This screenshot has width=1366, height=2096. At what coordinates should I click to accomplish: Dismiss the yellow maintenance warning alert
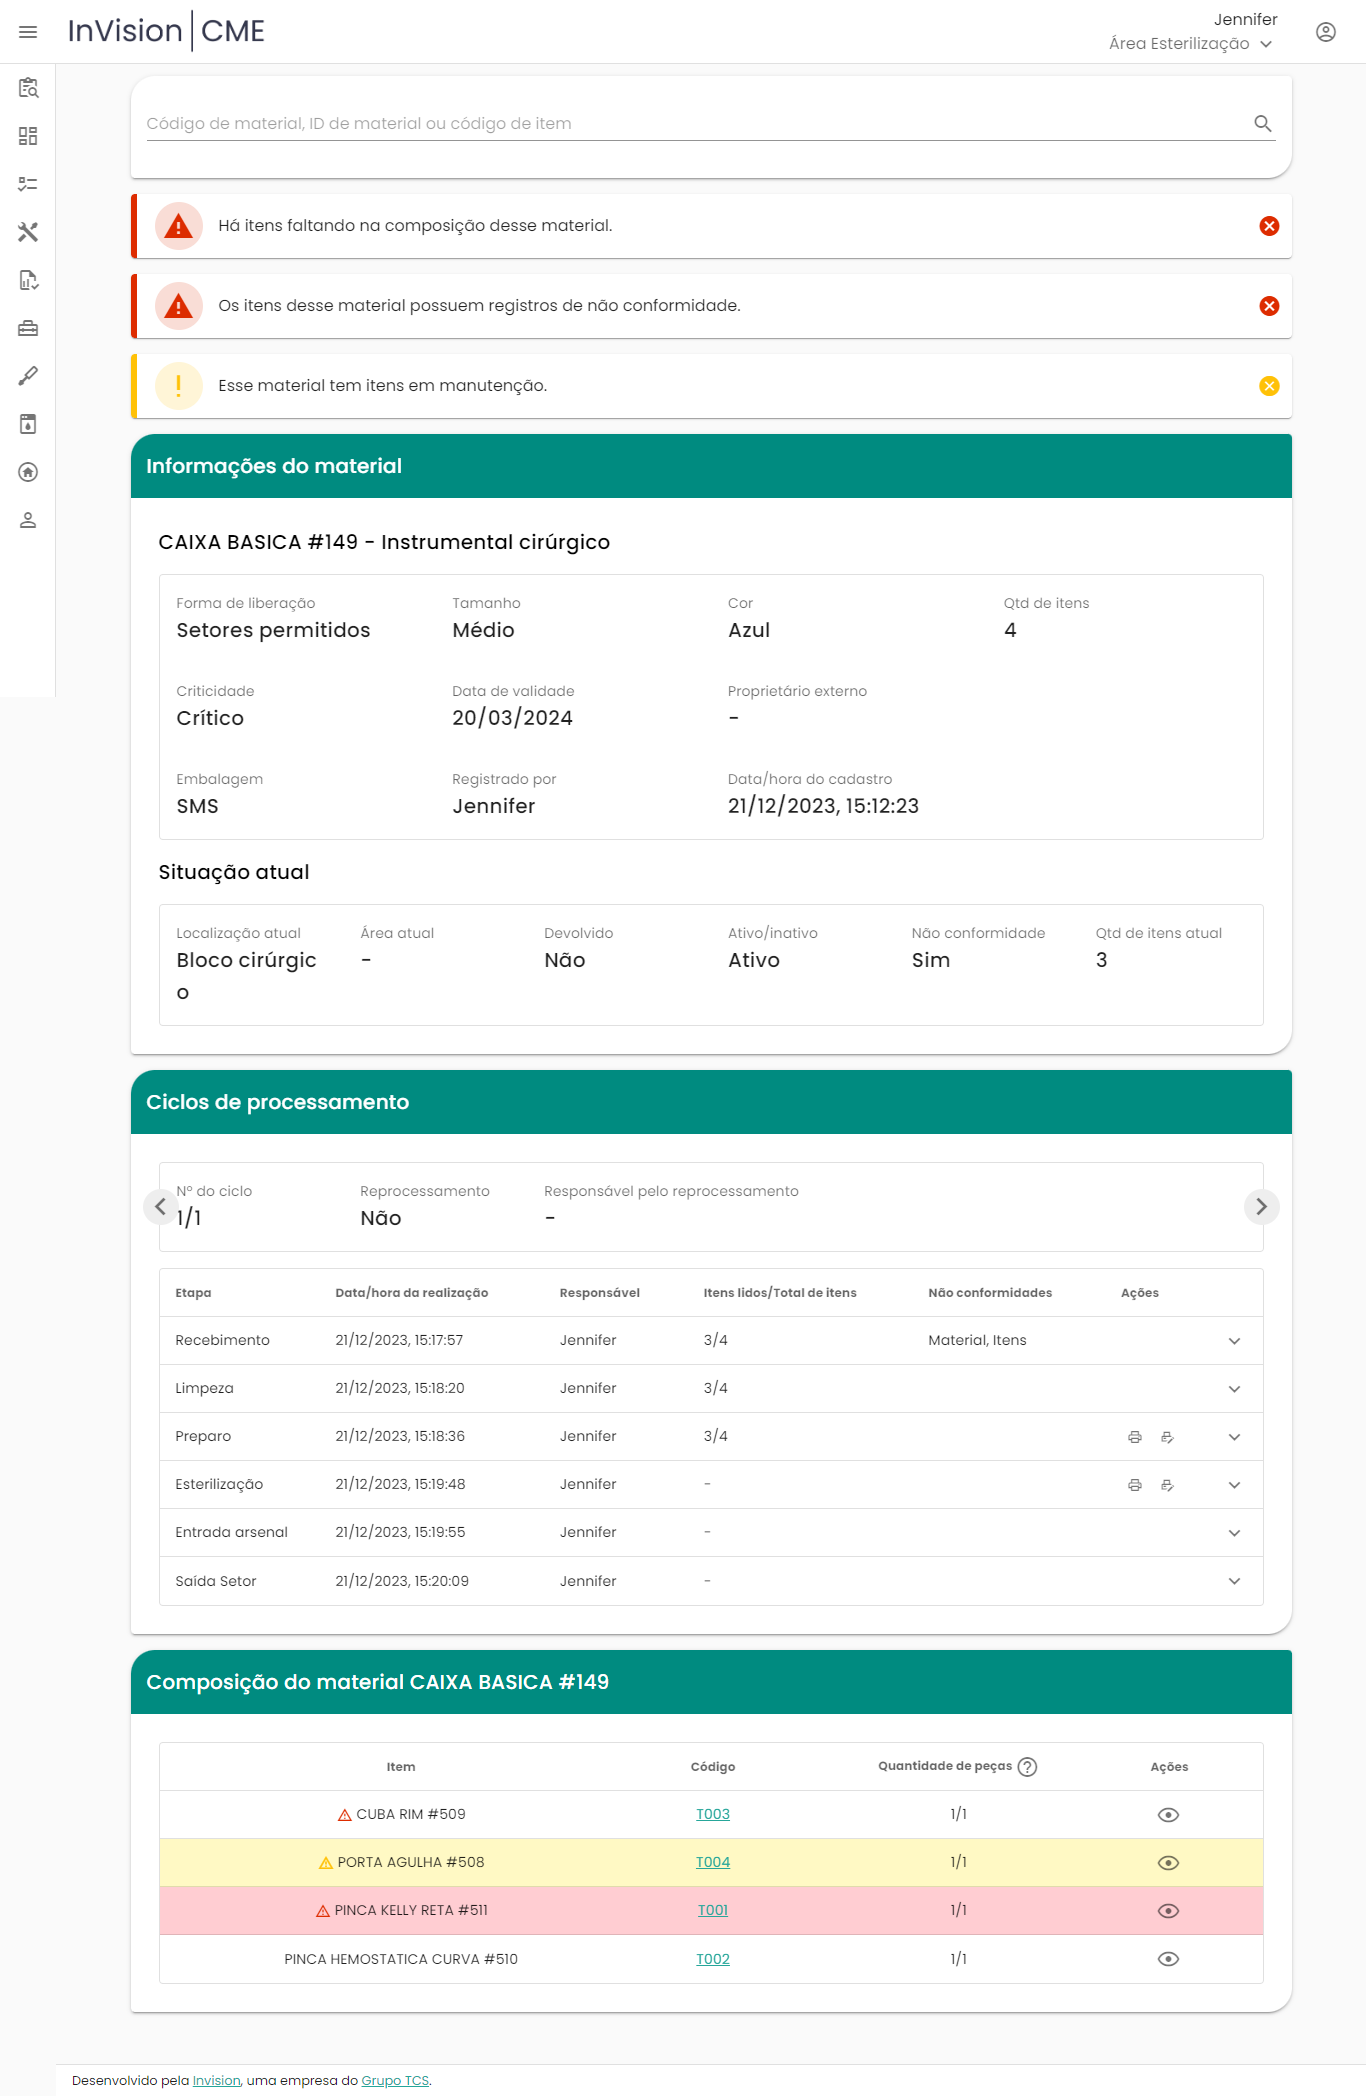click(x=1269, y=386)
